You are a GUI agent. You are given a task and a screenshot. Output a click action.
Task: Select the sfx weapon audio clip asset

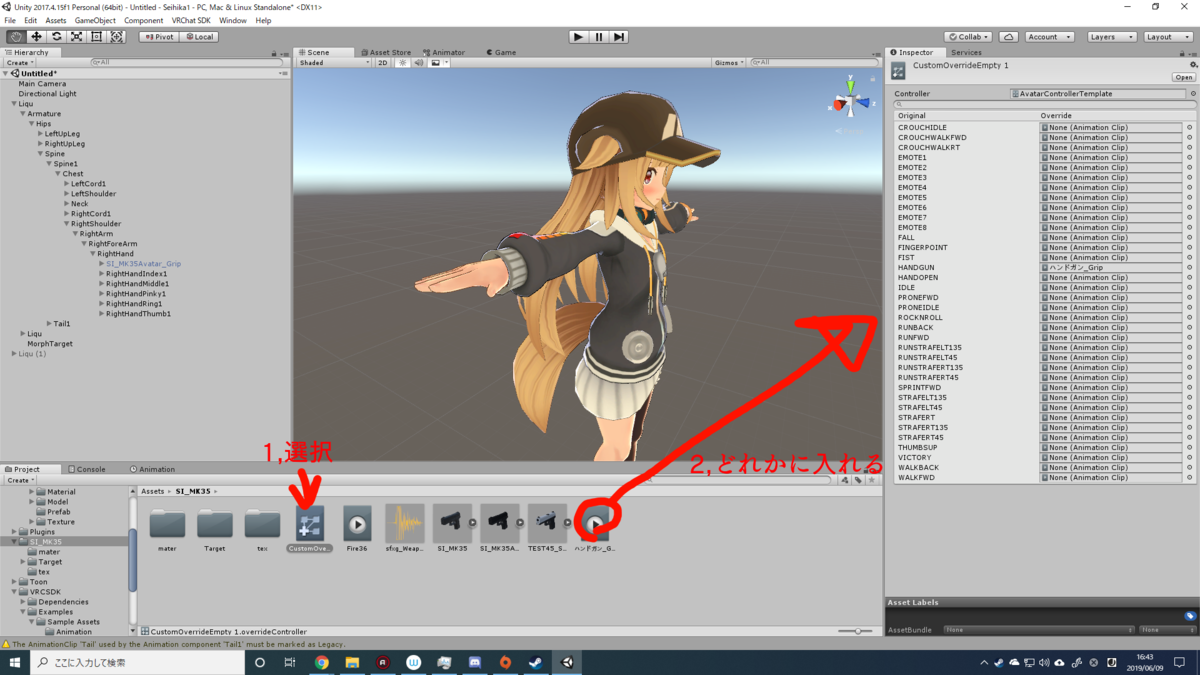click(404, 529)
